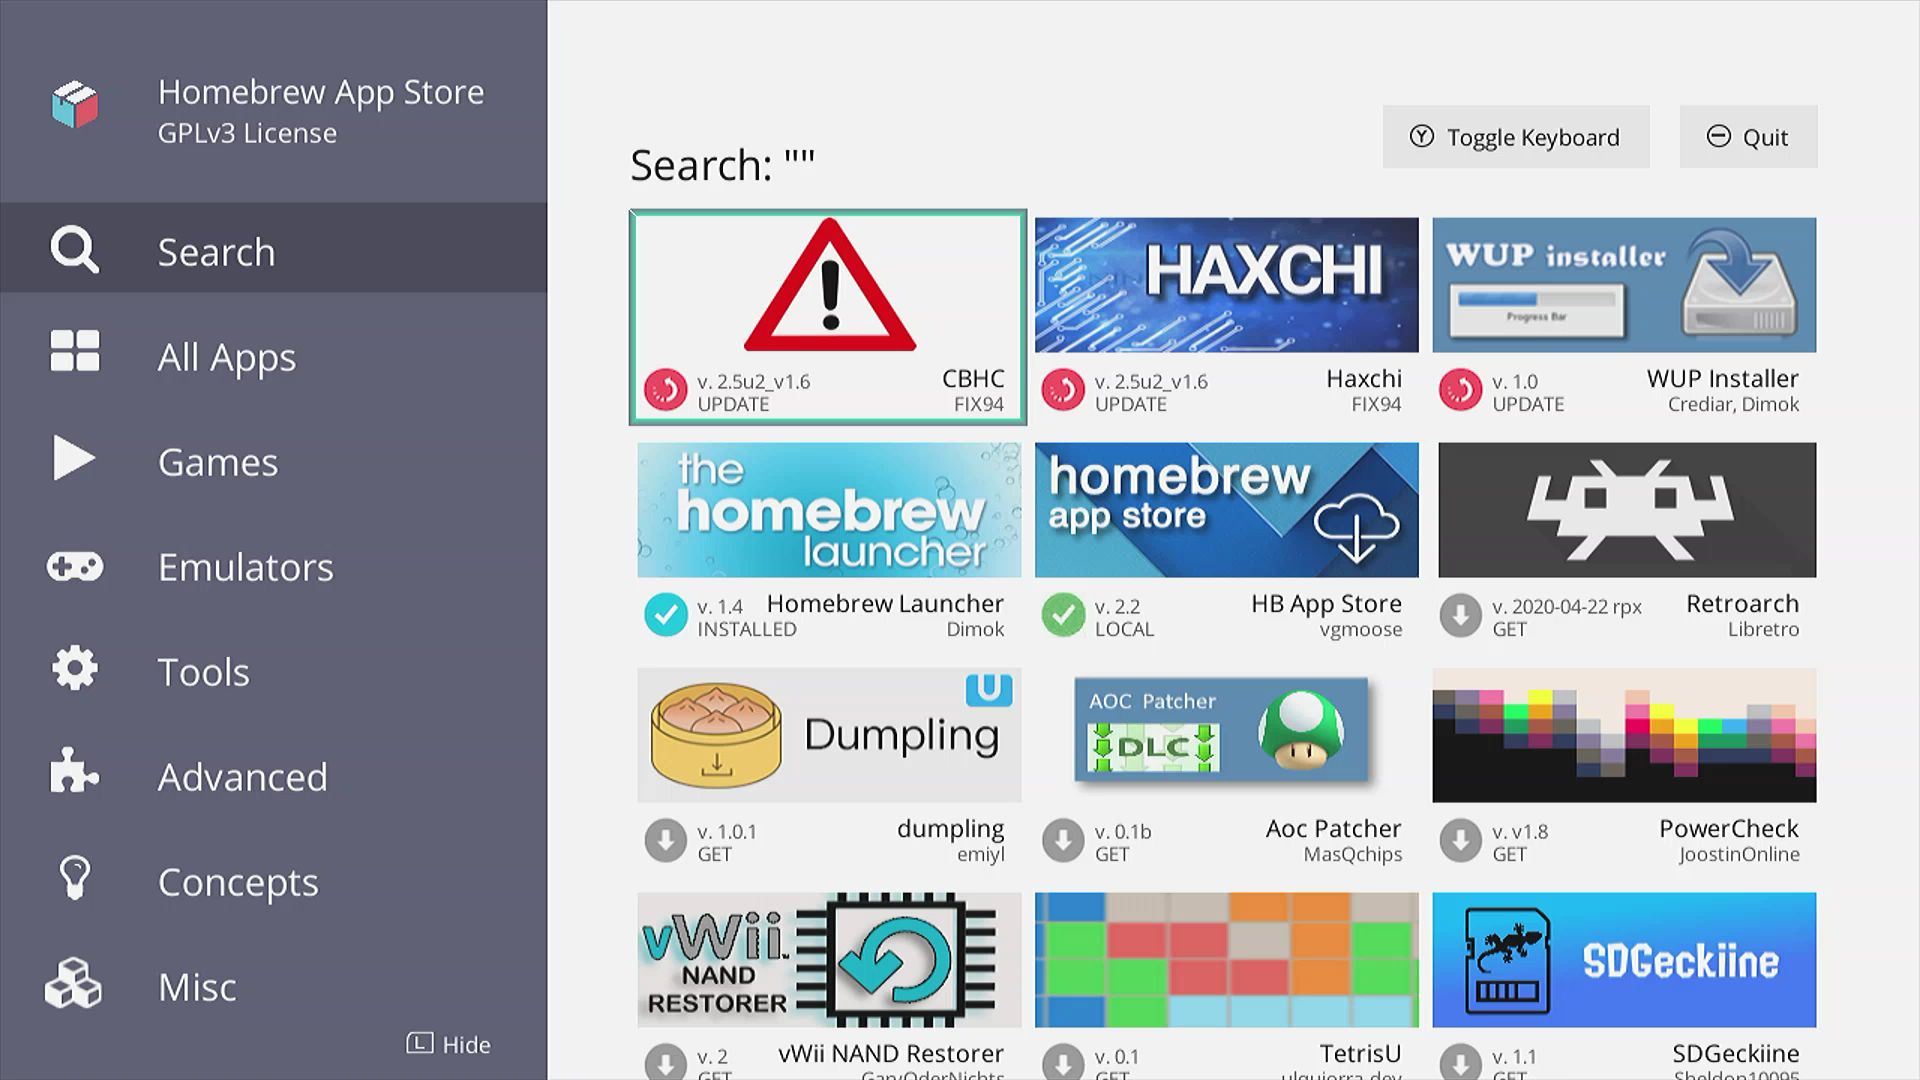Screen dimensions: 1920x1080
Task: Open the SDGeckiine banner thumbnail
Action: pos(1624,960)
